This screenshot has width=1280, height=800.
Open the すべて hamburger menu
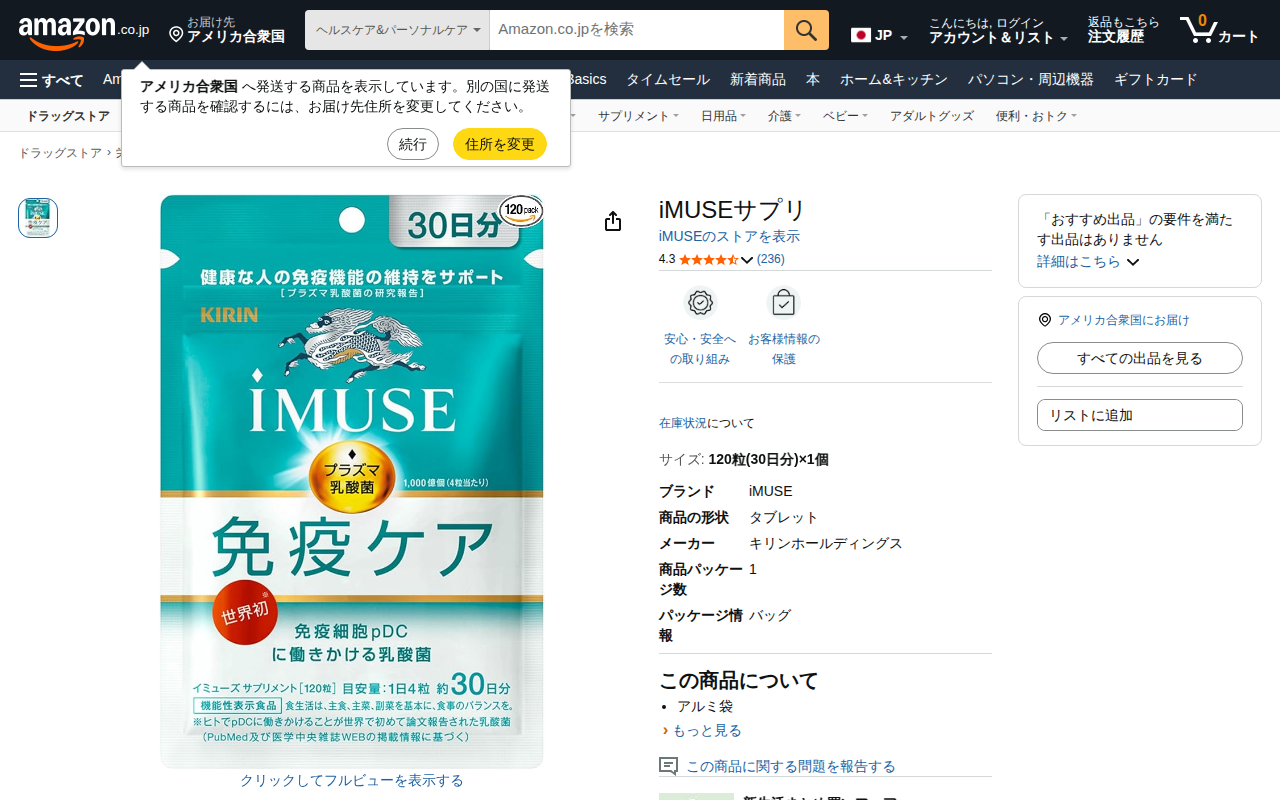pos(51,80)
